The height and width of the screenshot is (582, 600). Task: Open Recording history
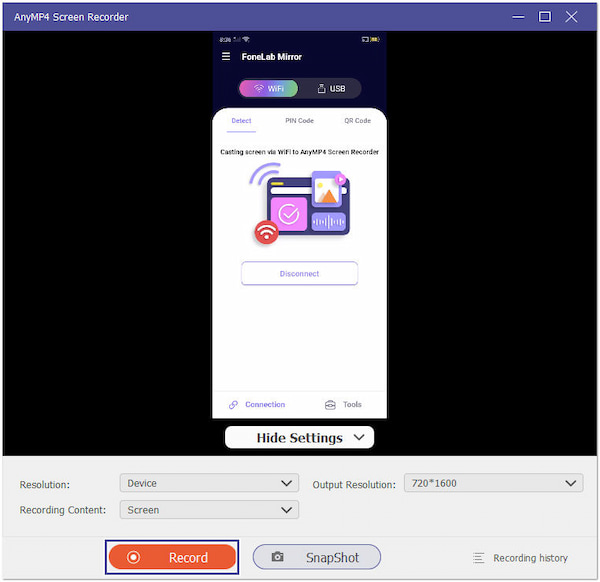click(520, 558)
